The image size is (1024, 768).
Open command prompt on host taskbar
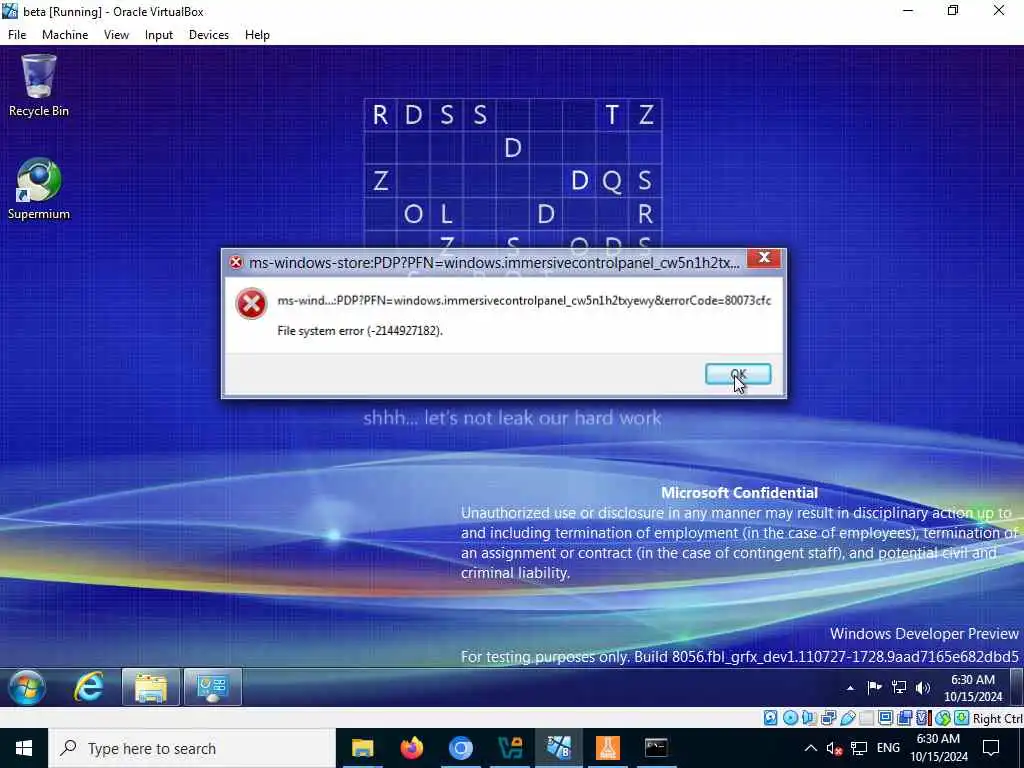coord(656,748)
